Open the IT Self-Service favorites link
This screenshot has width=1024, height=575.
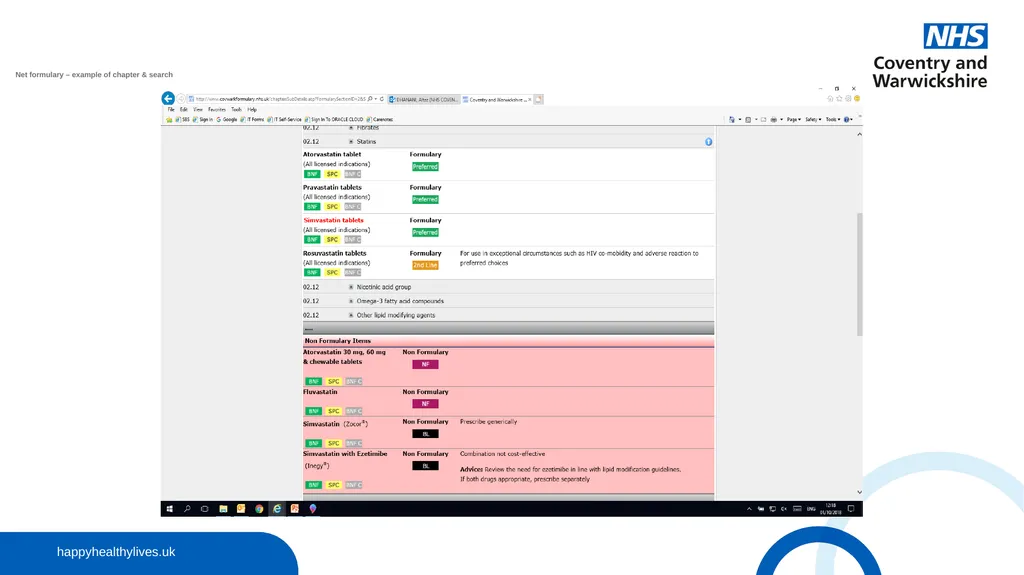(x=284, y=120)
